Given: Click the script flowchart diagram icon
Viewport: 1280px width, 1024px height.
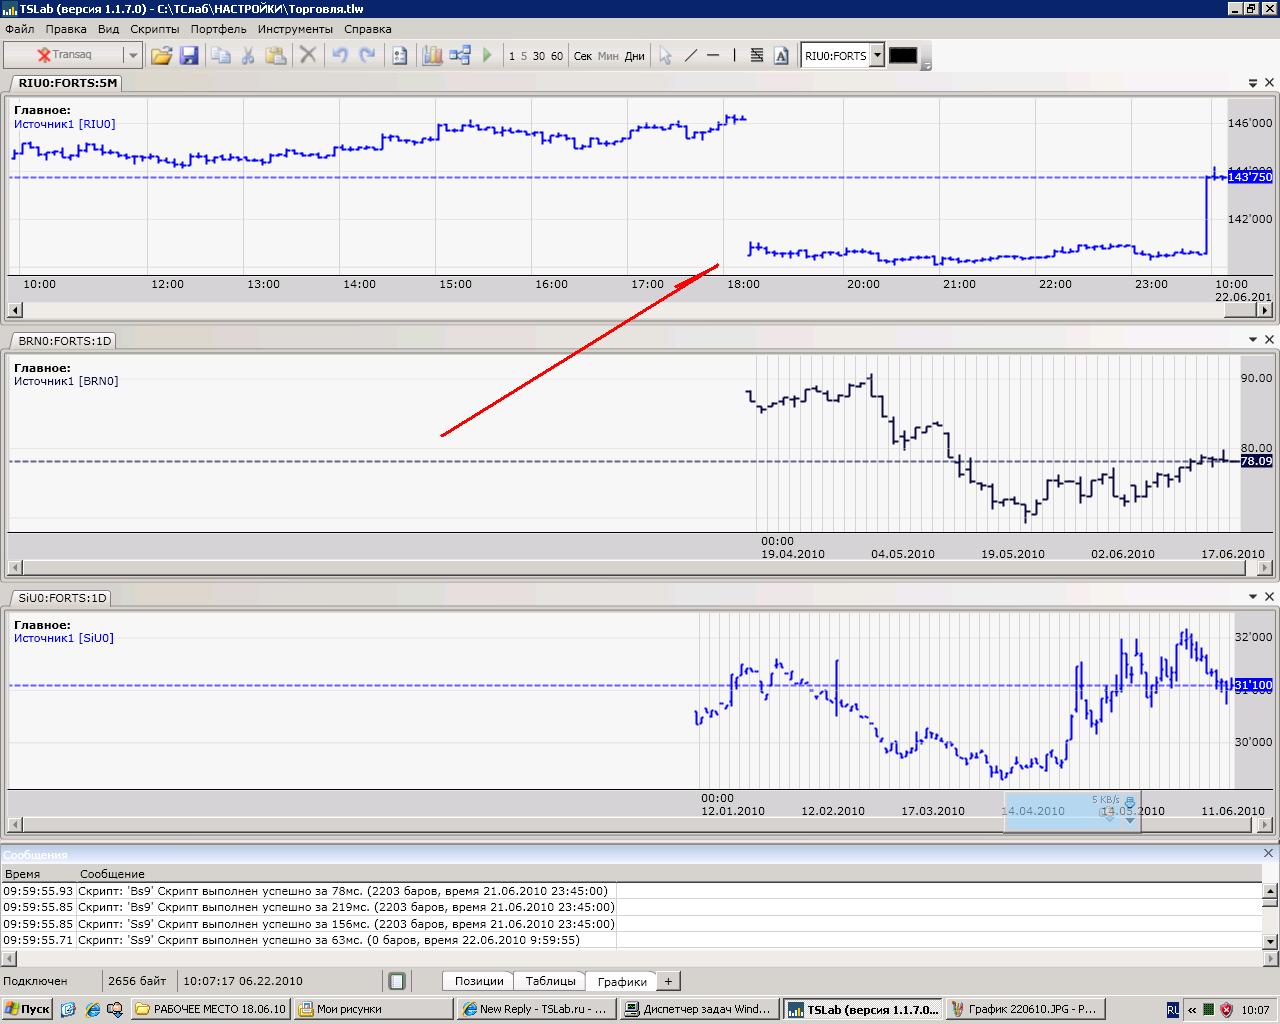Looking at the screenshot, I should [x=460, y=56].
